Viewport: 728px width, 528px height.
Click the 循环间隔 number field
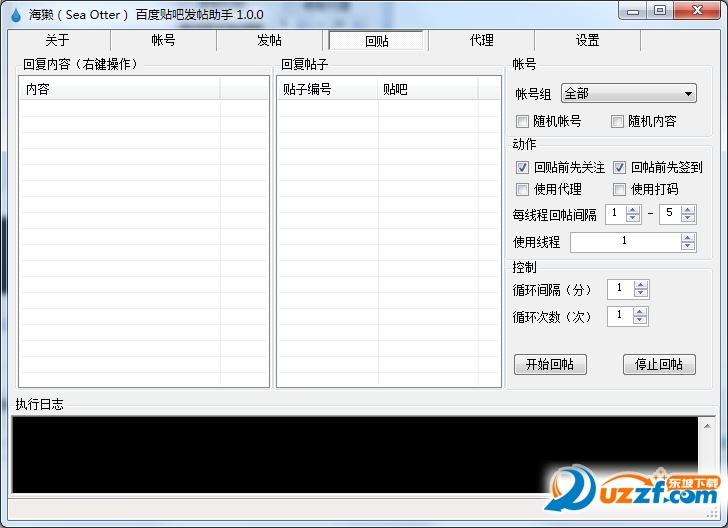tap(620, 289)
